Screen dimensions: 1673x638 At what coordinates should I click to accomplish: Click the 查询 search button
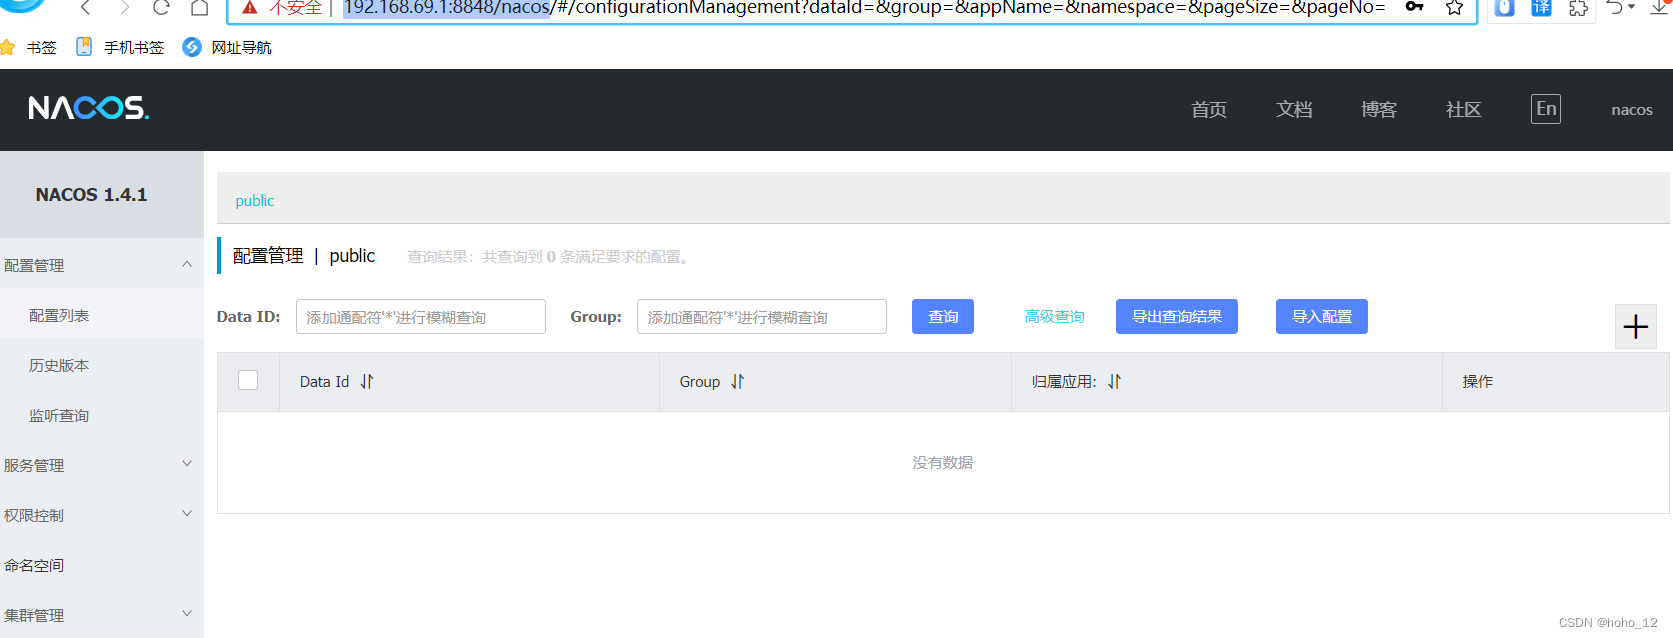(943, 317)
